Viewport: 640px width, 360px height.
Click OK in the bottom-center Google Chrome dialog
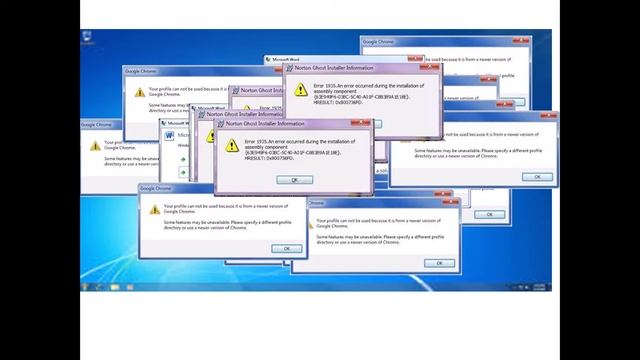point(439,263)
